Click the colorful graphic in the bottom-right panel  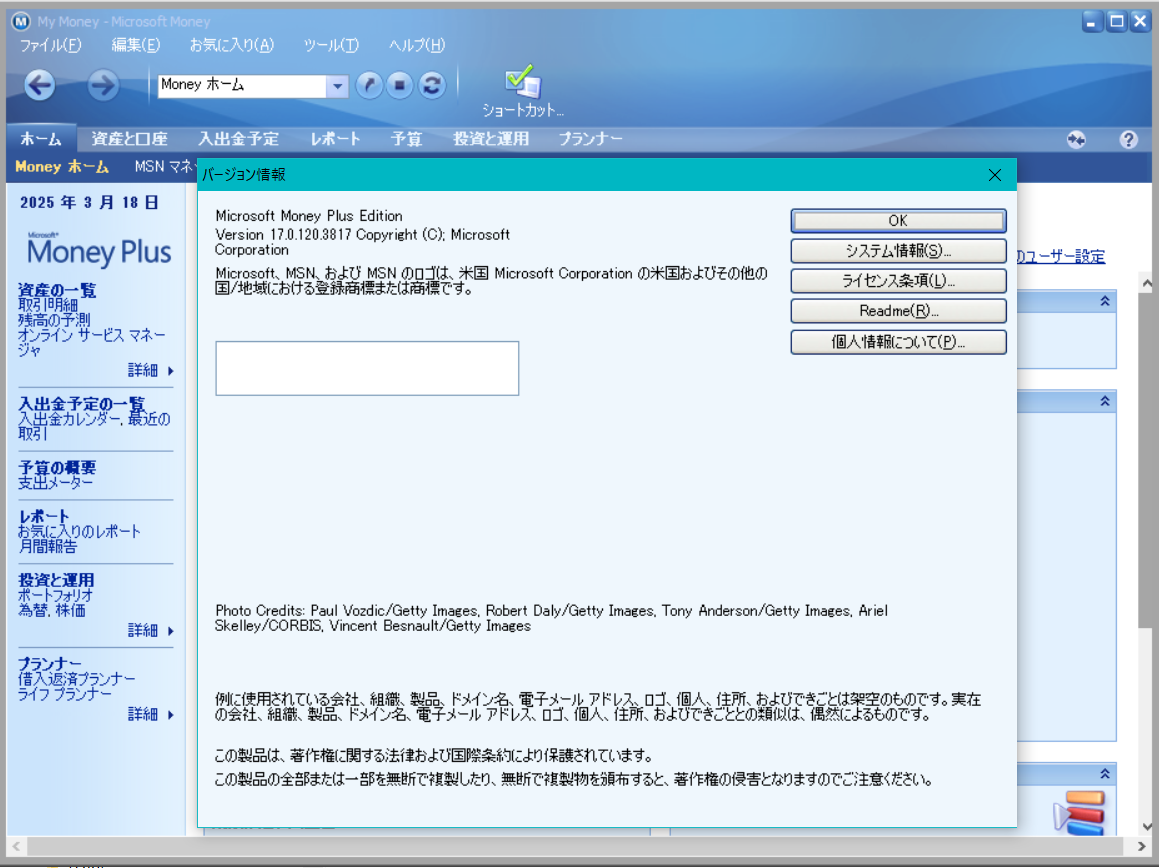tap(1080, 812)
